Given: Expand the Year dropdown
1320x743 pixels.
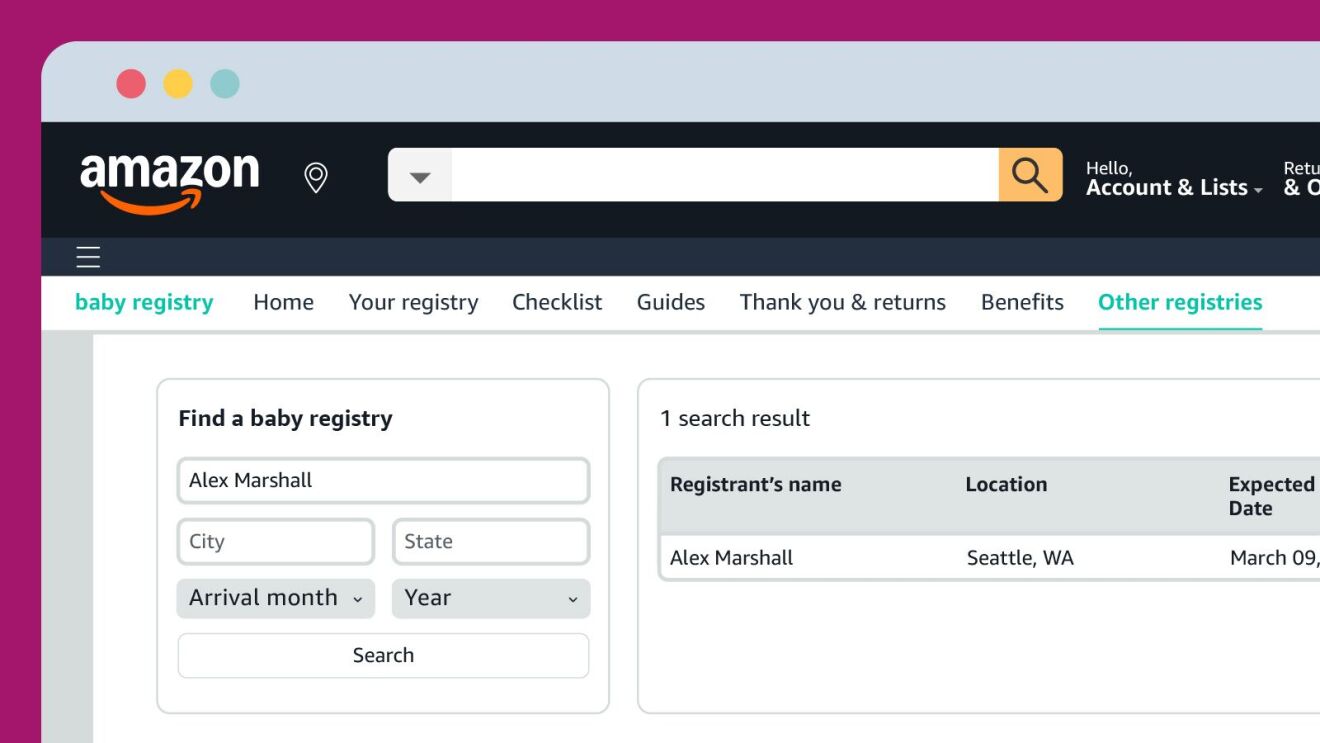Looking at the screenshot, I should (490, 598).
